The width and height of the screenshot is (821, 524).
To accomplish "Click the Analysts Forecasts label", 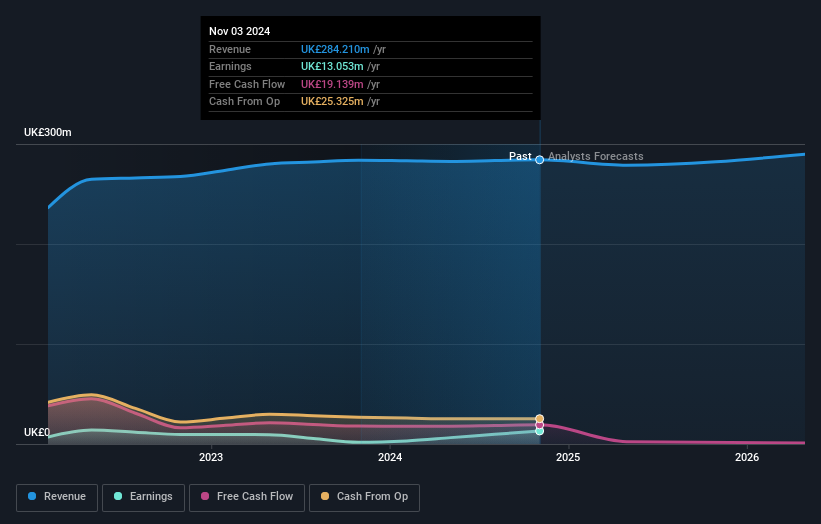I will pyautogui.click(x=596, y=156).
